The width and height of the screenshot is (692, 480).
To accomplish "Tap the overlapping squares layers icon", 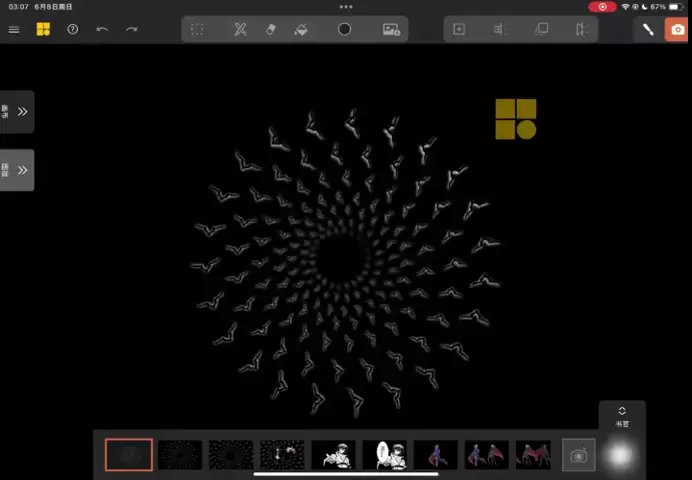I will tap(542, 30).
